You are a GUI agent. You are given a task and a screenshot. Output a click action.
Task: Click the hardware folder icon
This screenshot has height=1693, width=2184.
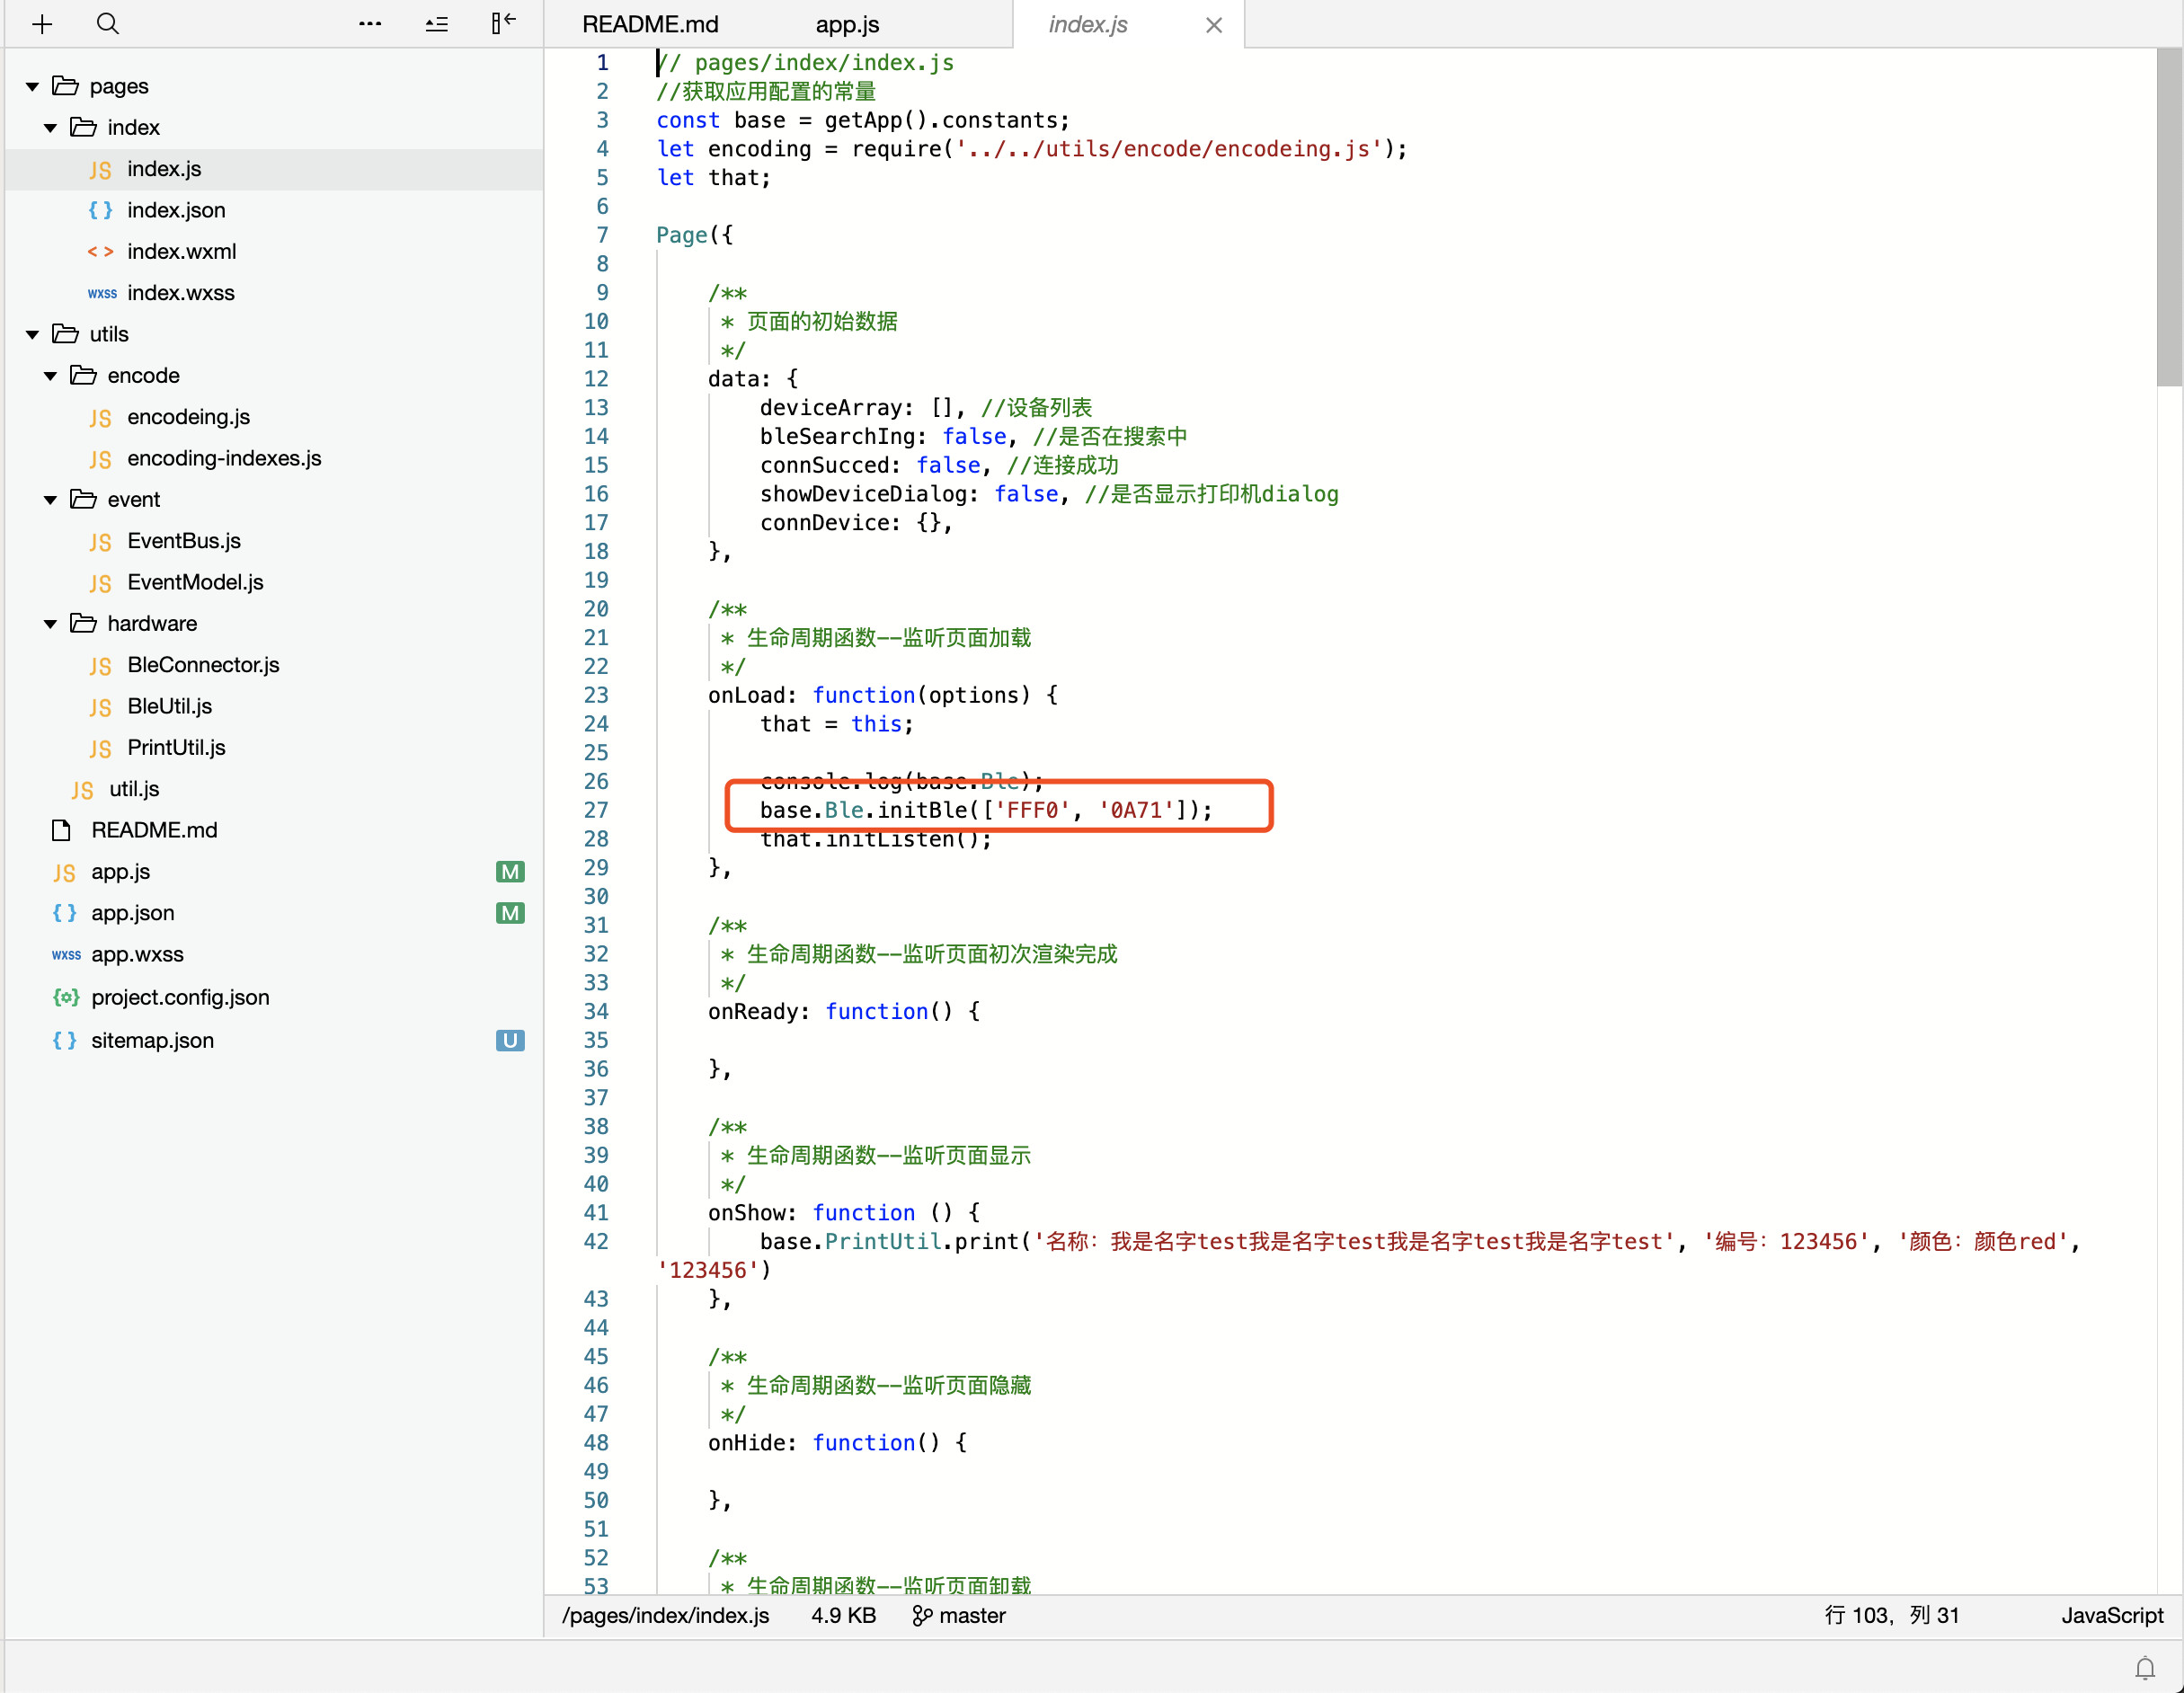tap(83, 623)
